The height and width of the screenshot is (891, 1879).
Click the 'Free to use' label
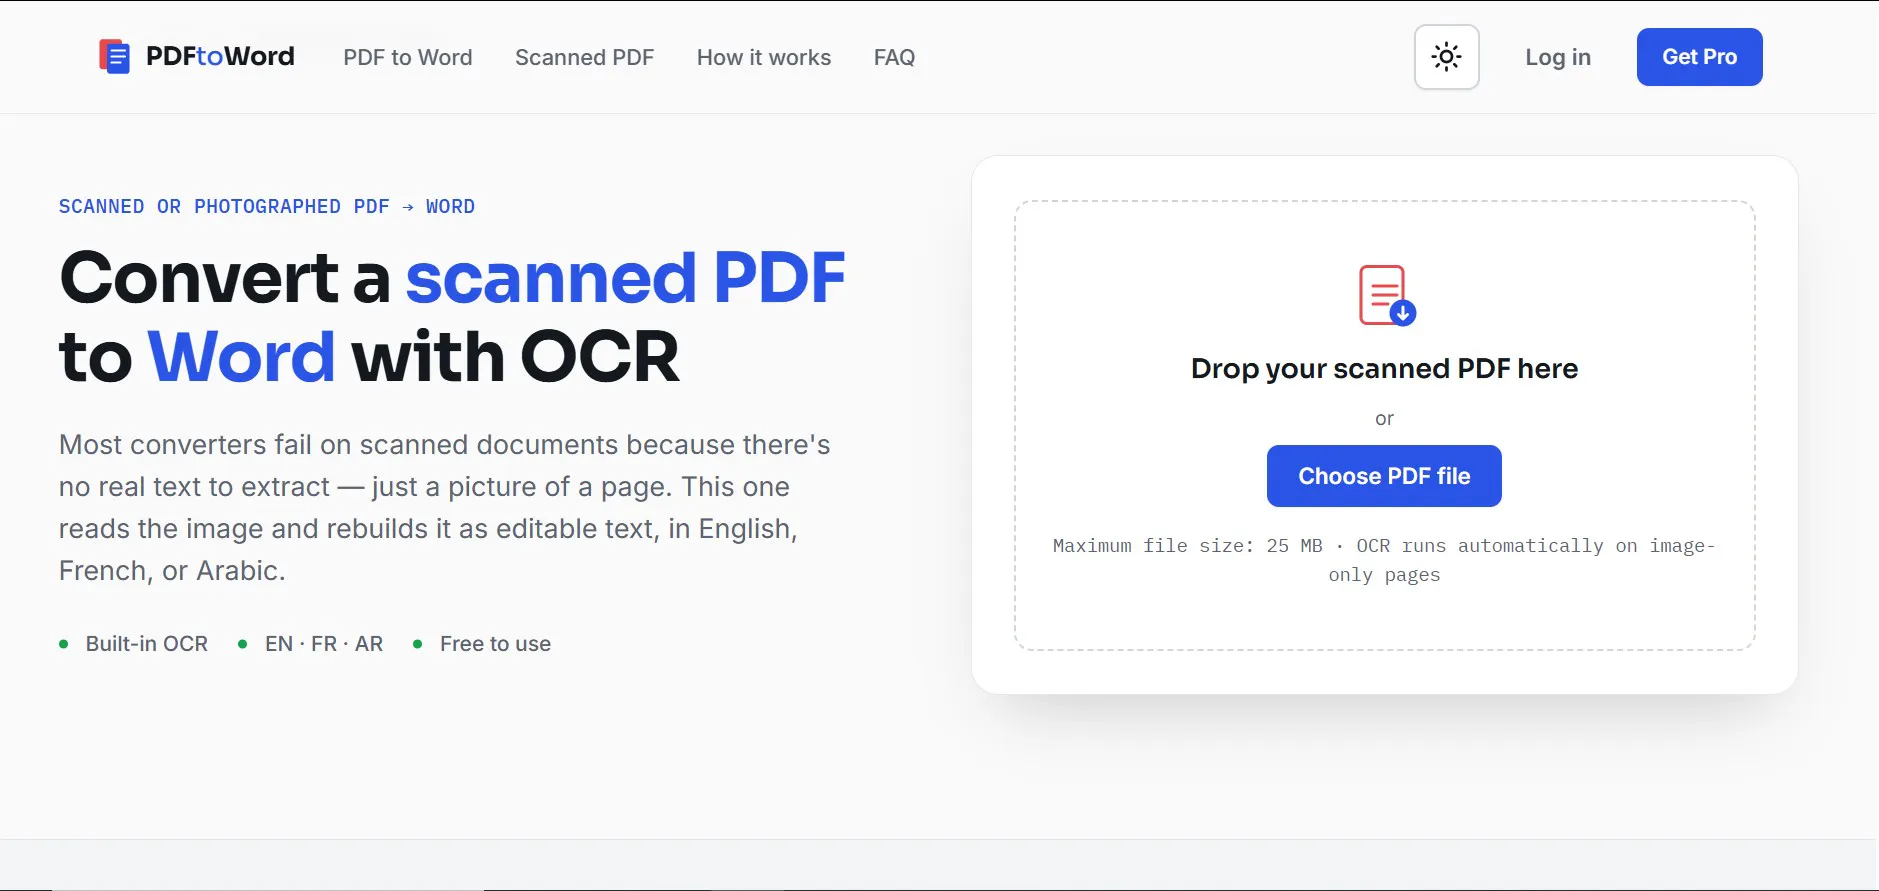point(495,644)
